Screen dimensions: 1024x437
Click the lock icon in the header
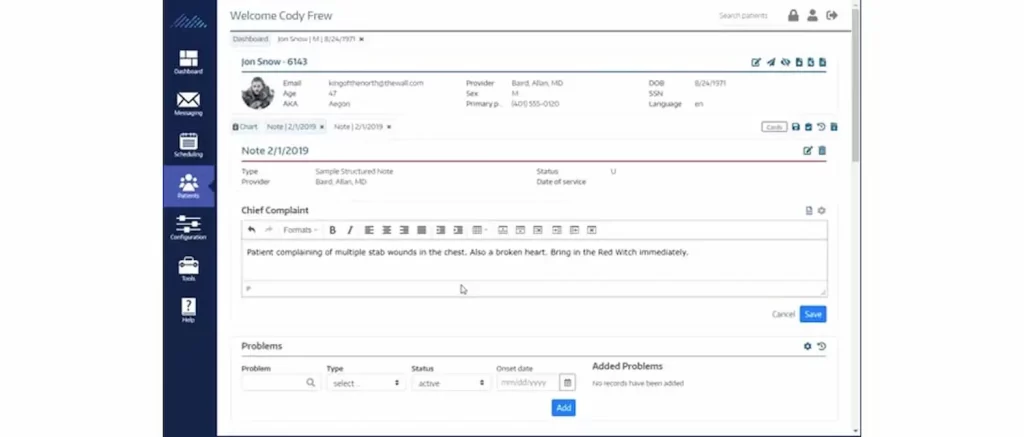tap(793, 16)
